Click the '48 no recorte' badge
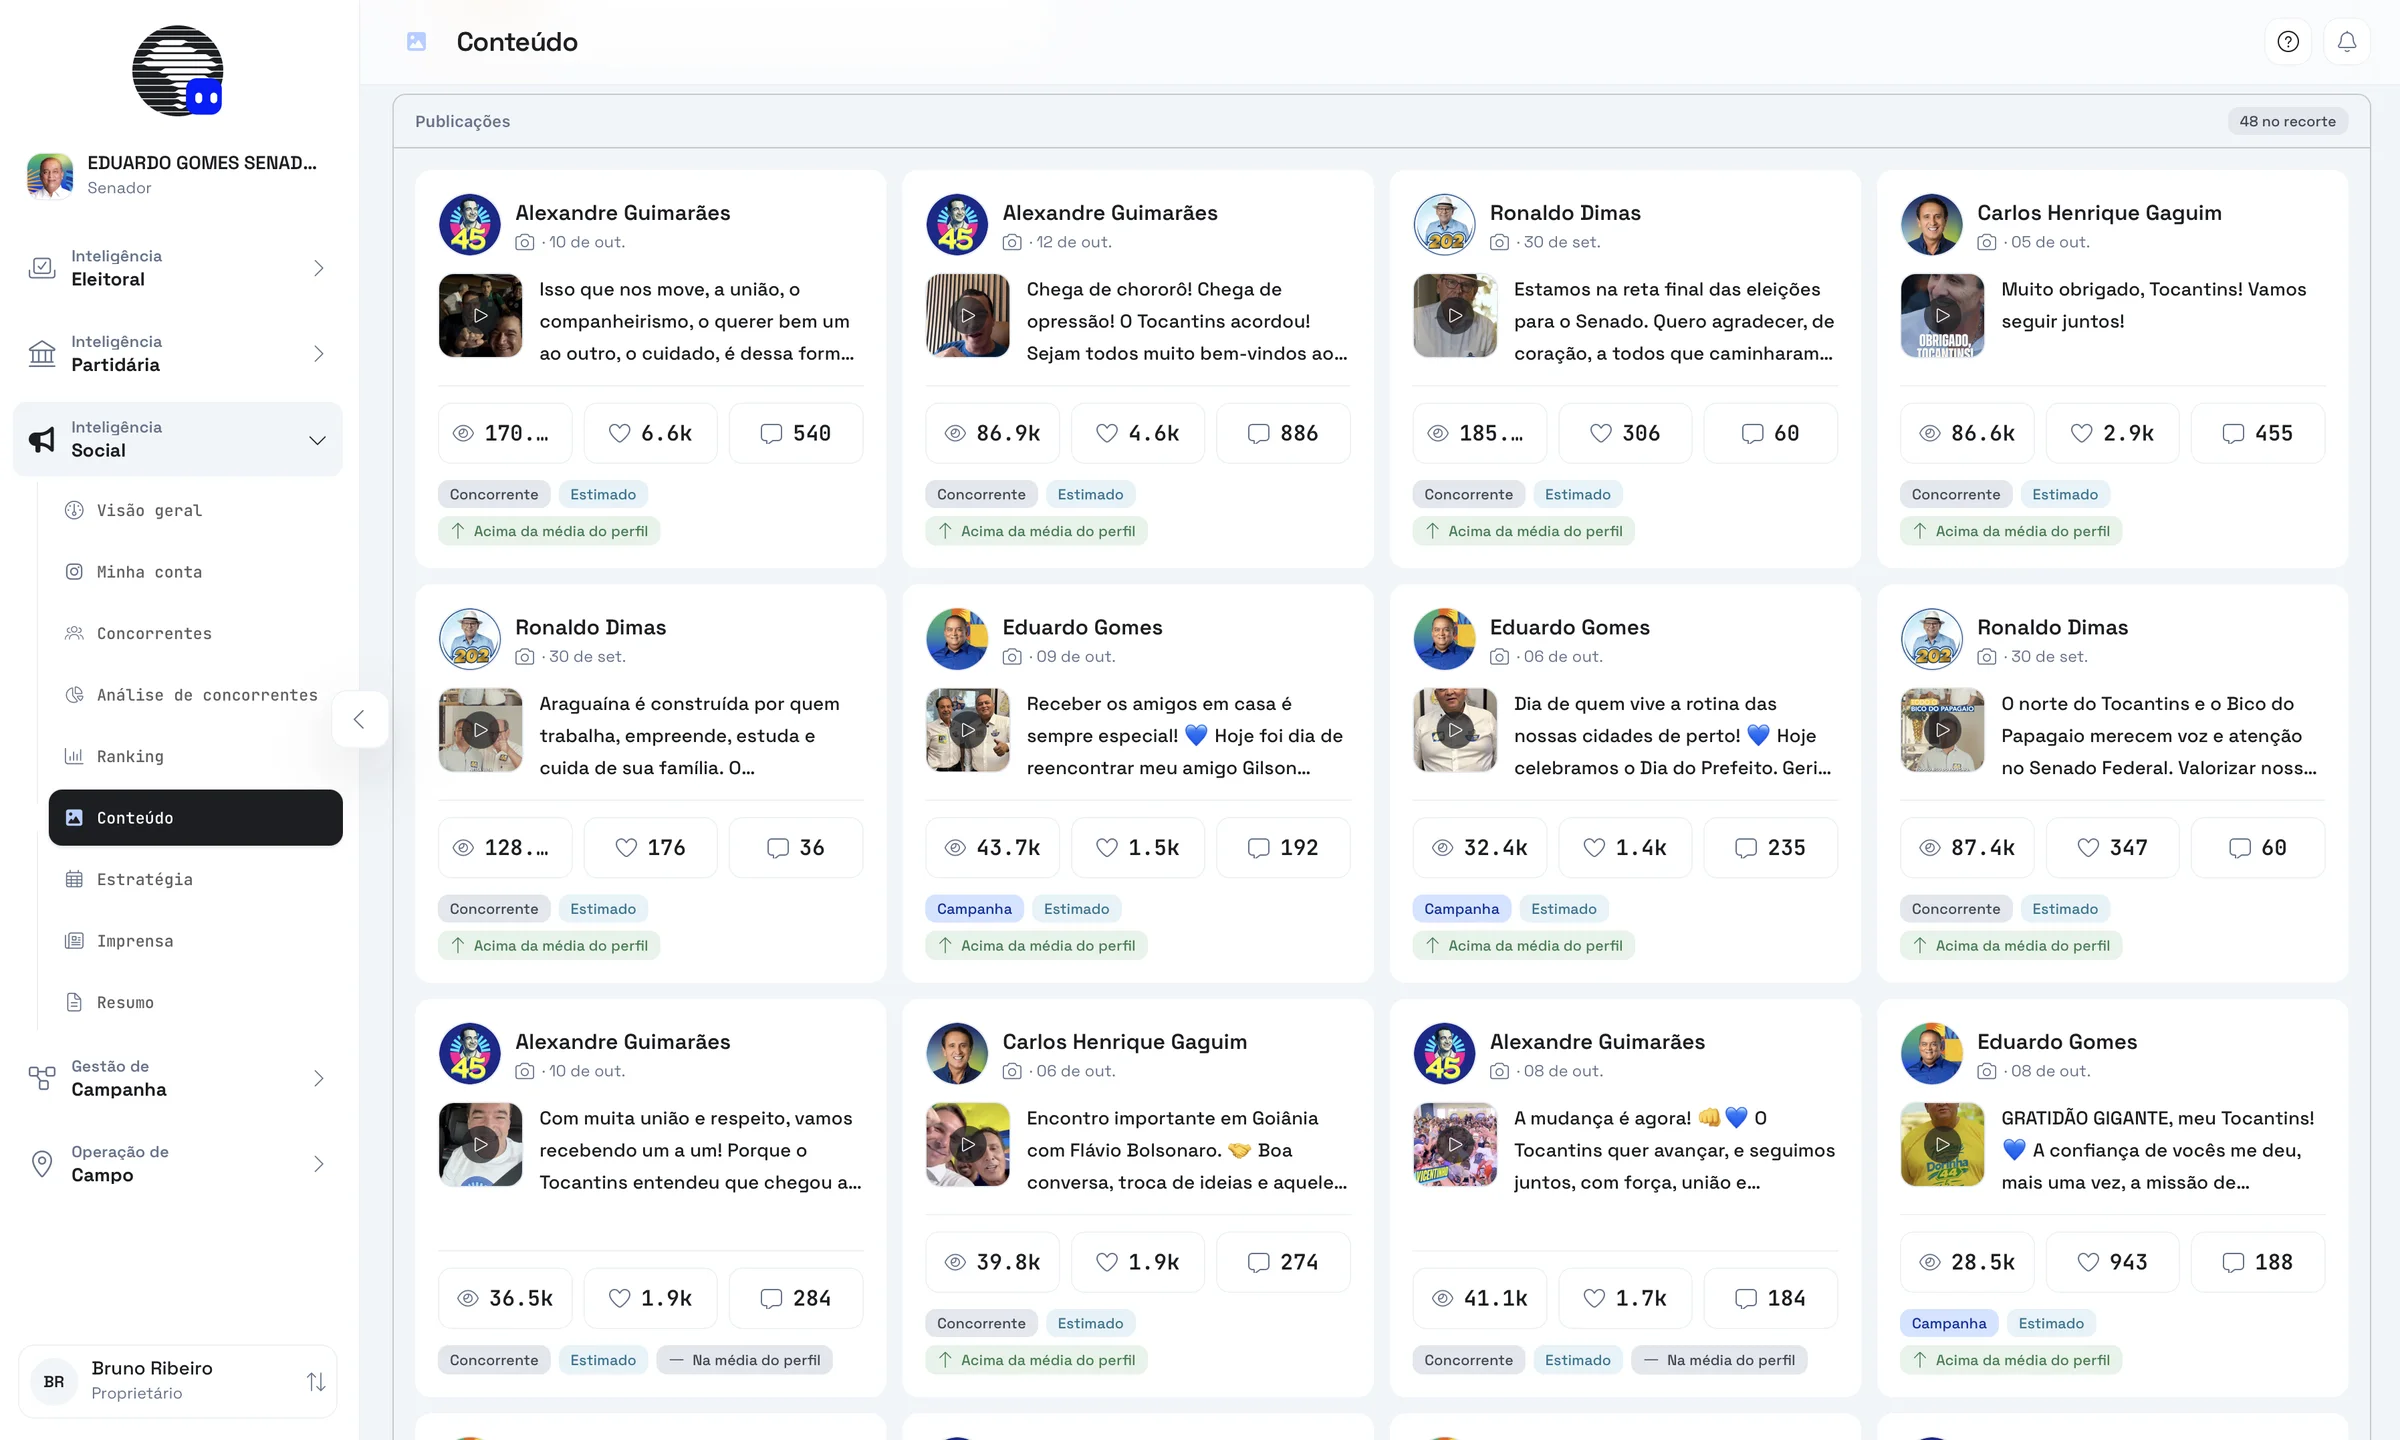 point(2287,121)
